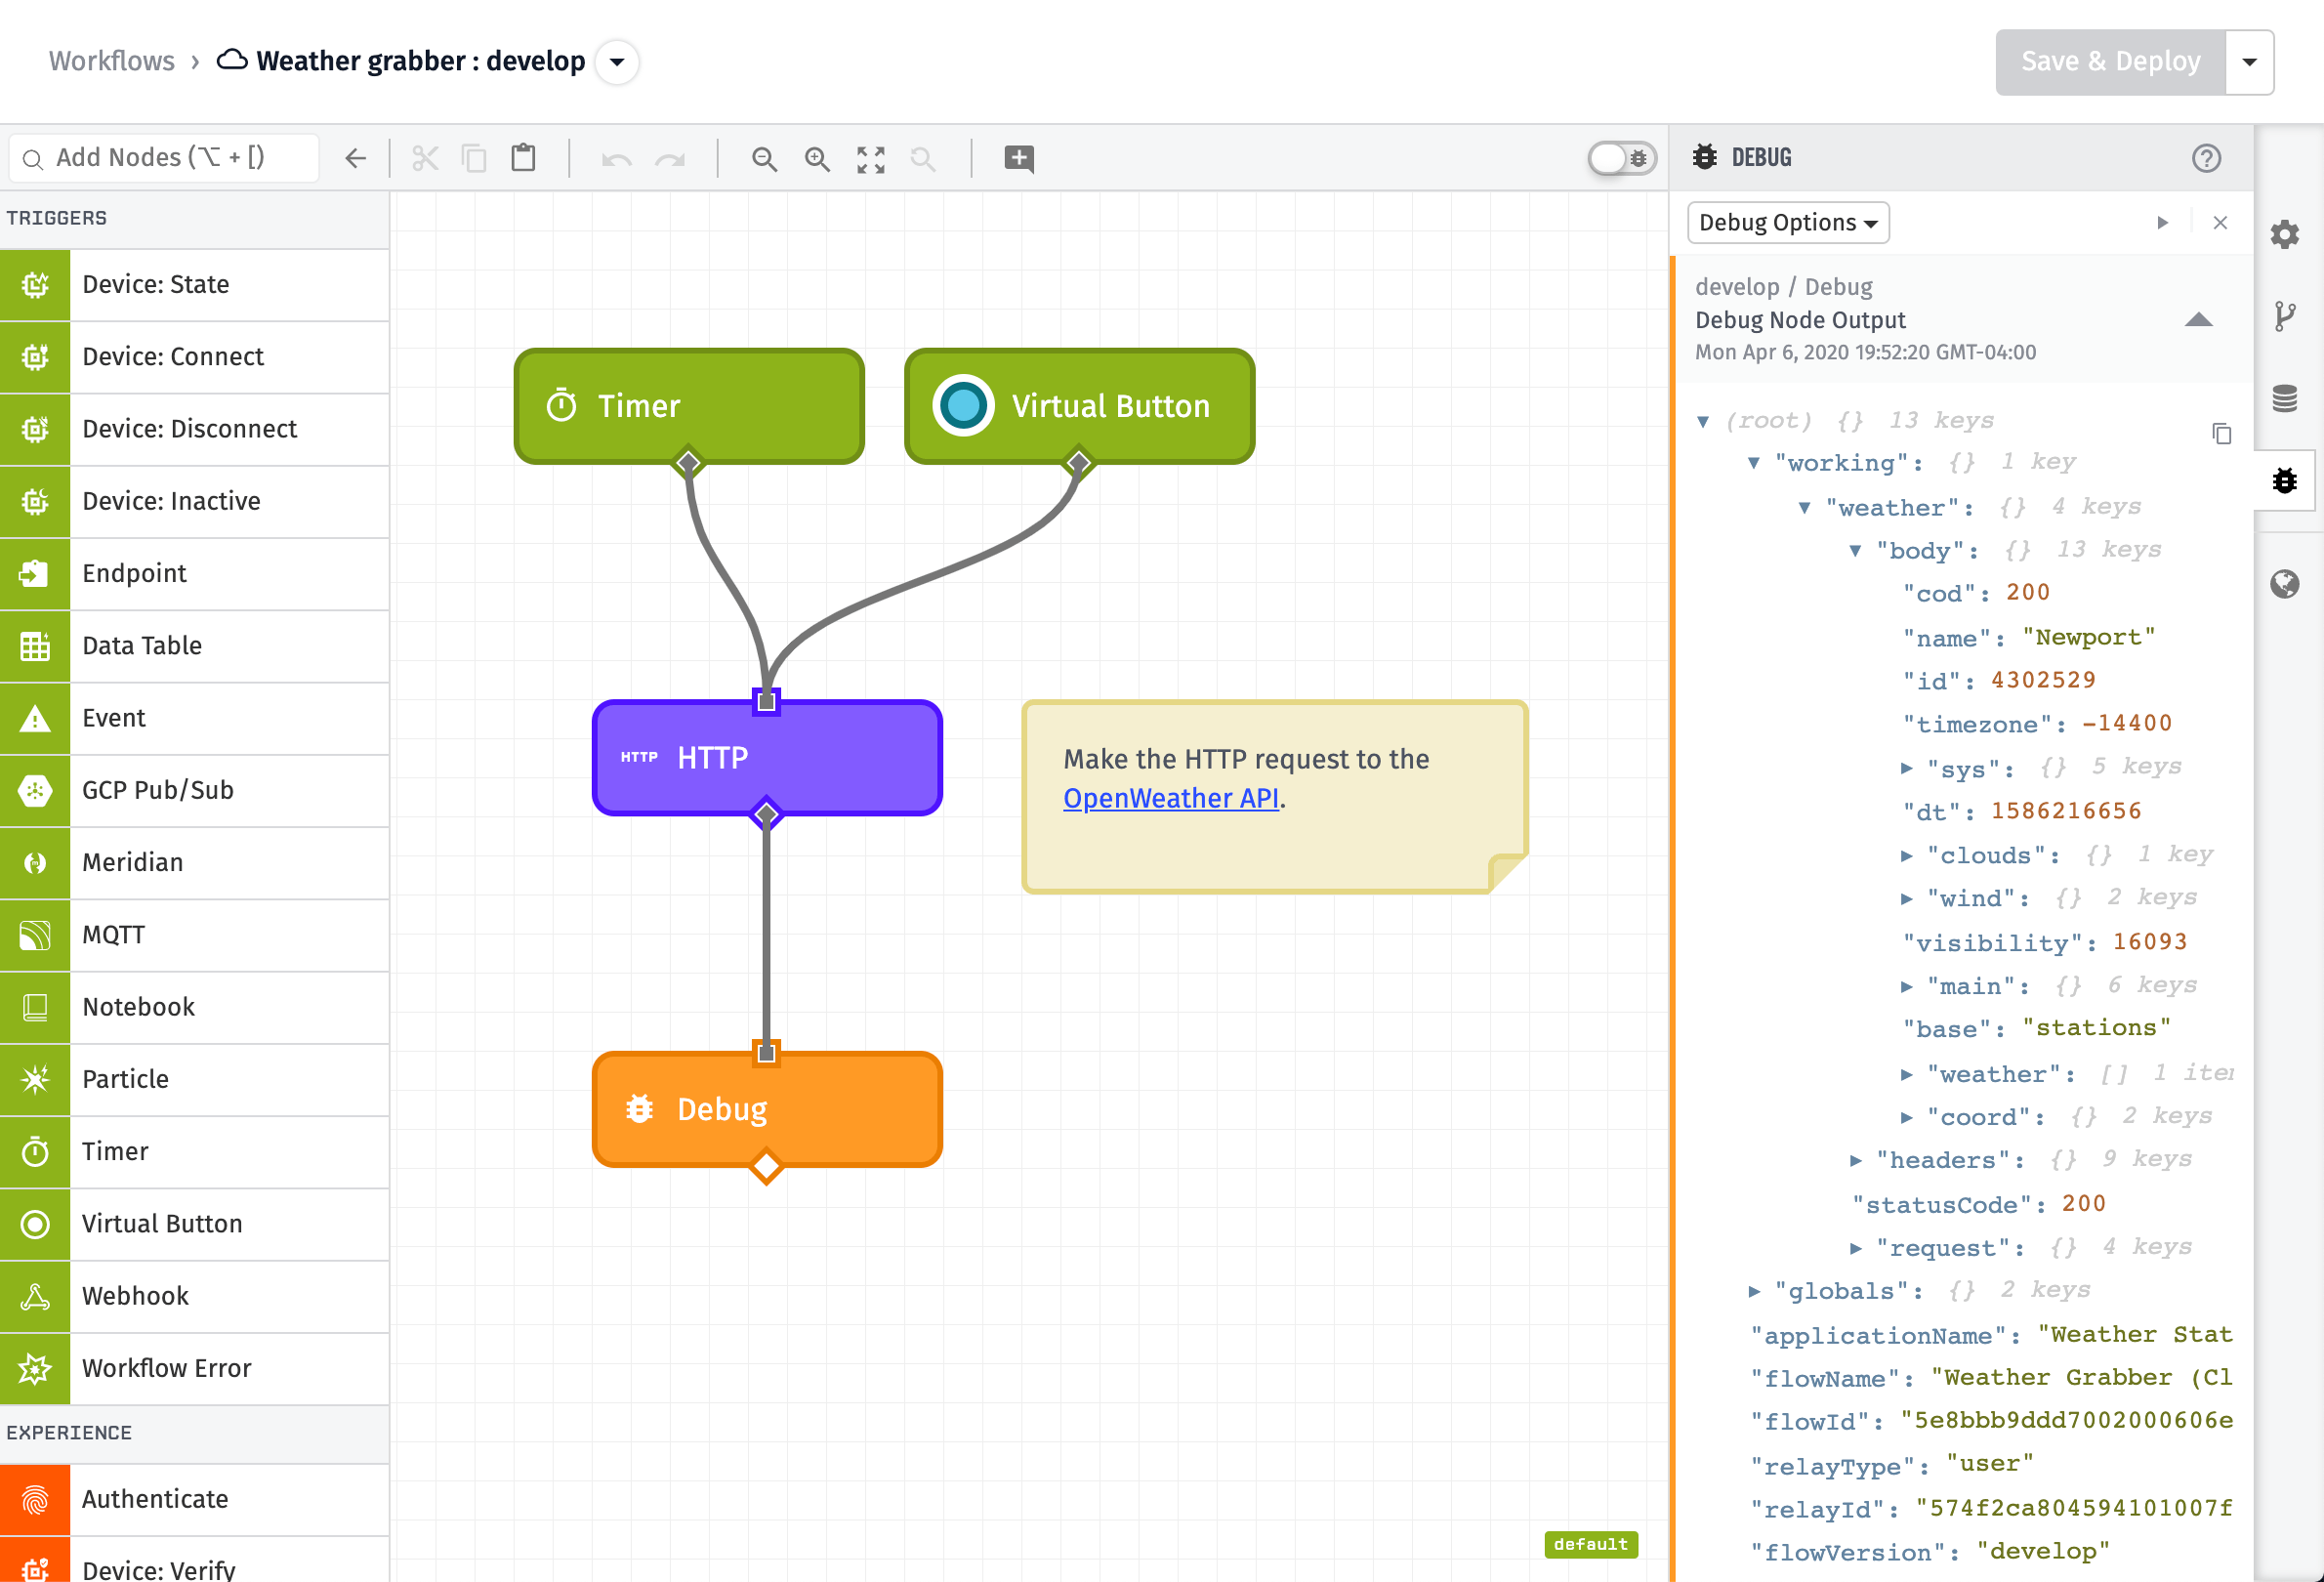Open the settings gear tab
The width and height of the screenshot is (2324, 1582).
[x=2285, y=235]
